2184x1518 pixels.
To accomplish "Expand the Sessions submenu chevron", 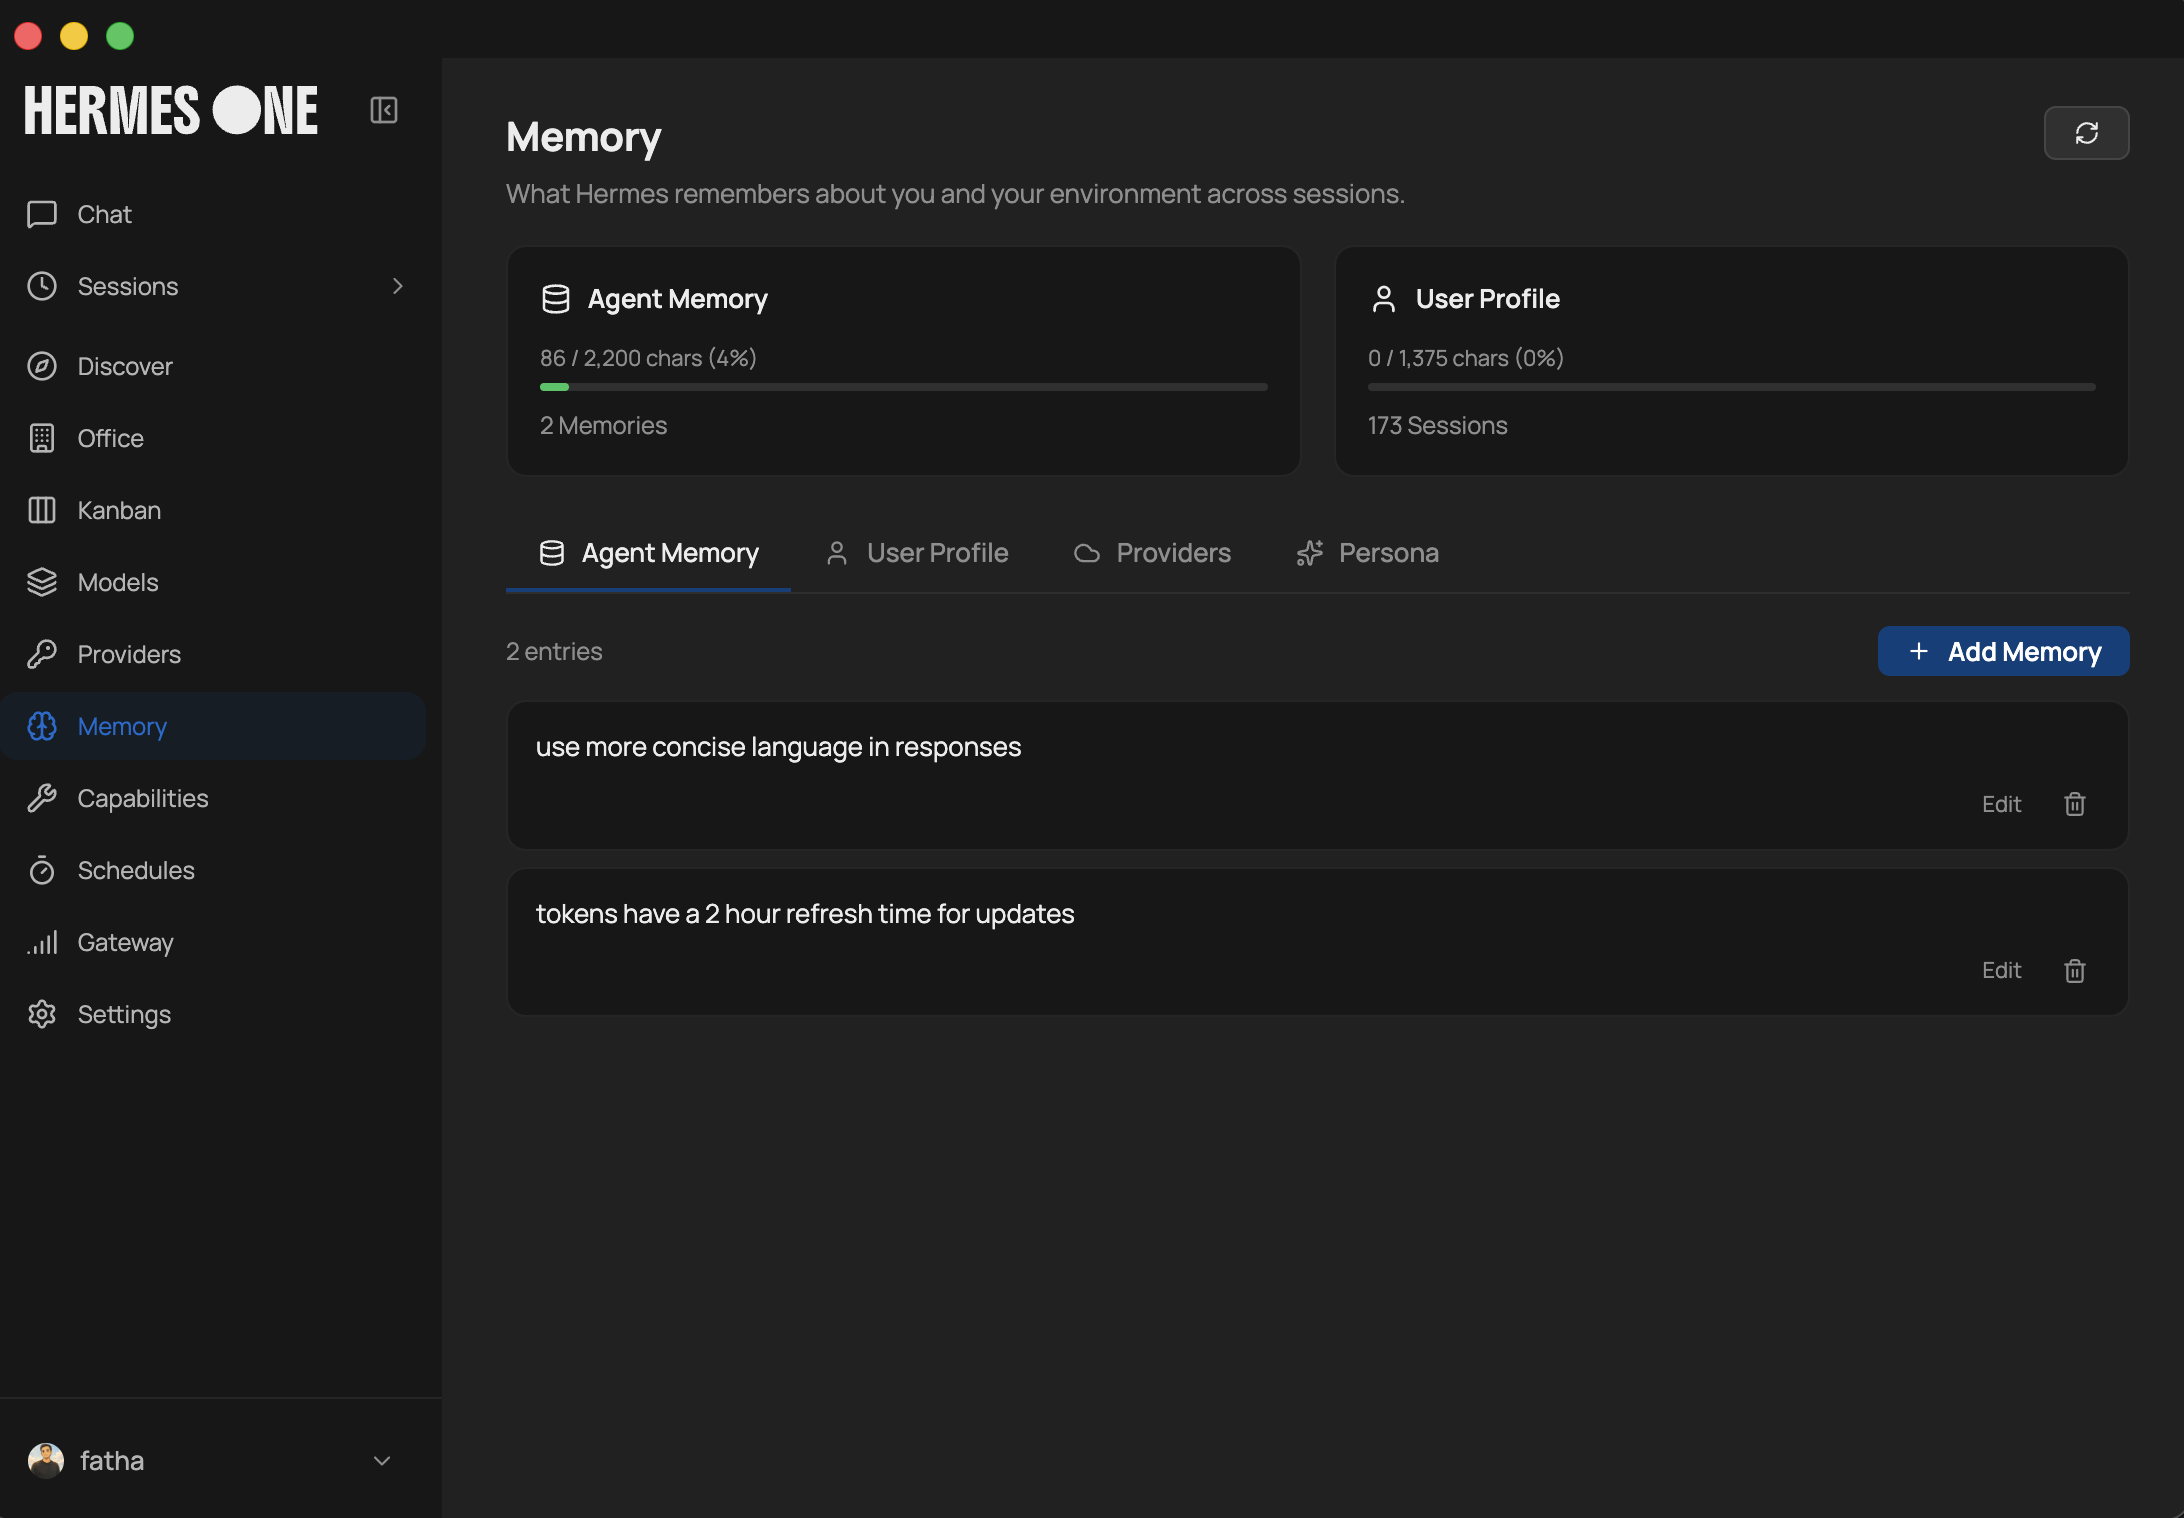I will (398, 286).
